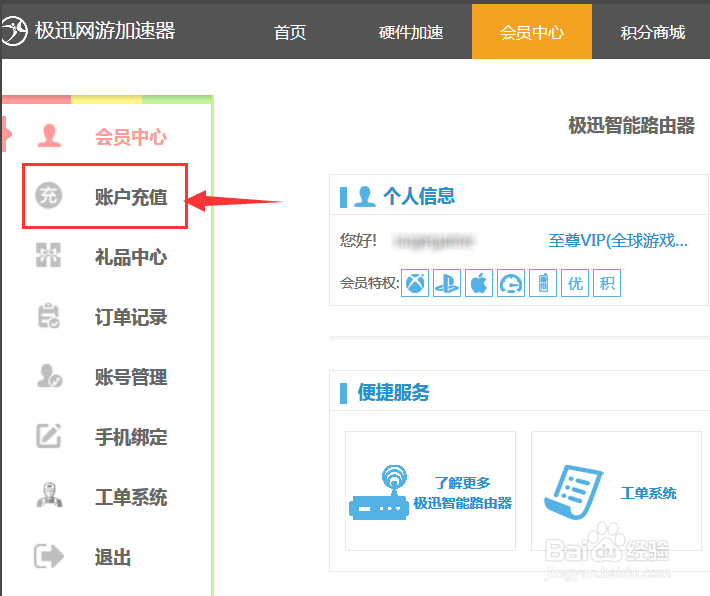This screenshot has width=710, height=596.
Task: Open the 至尊VIP(全球游戏... link
Action: [618, 240]
